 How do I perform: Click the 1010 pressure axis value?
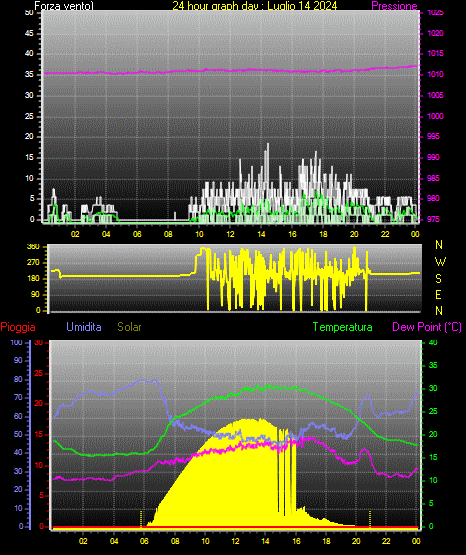click(x=435, y=74)
